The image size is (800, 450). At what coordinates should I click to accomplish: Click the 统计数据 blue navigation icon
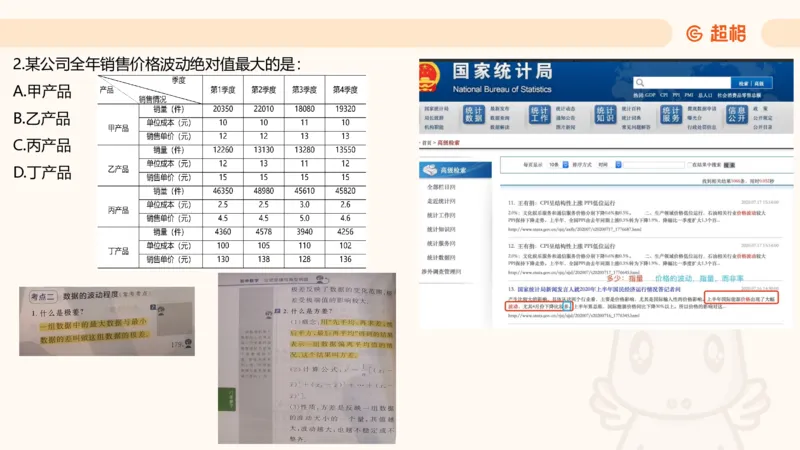pyautogui.click(x=473, y=115)
